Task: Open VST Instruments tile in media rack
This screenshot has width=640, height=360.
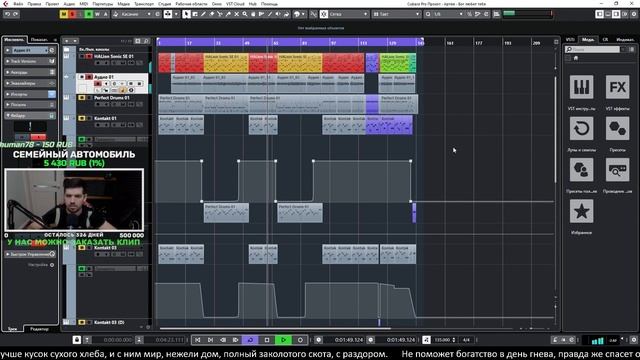Action: [581, 87]
